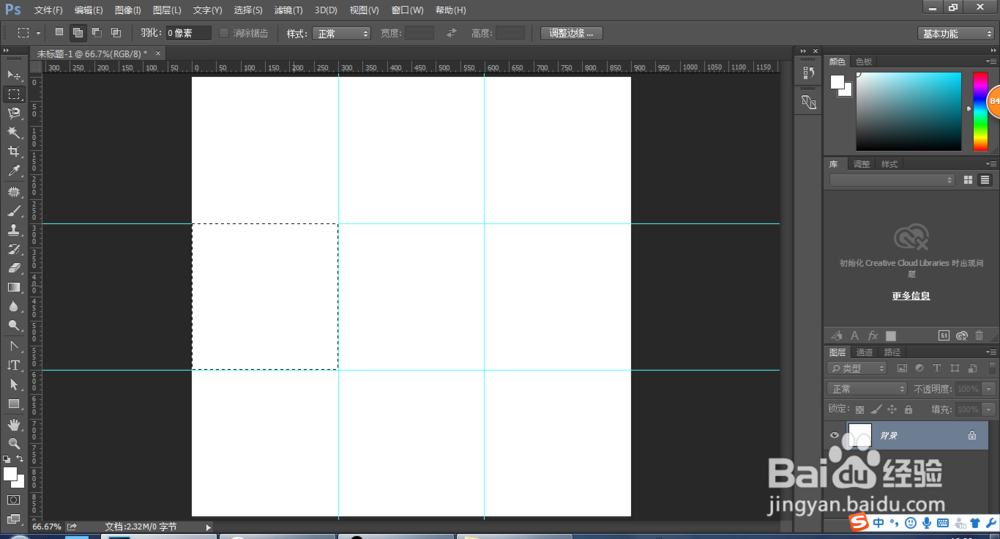Select the Path Selection tool

coord(13,385)
